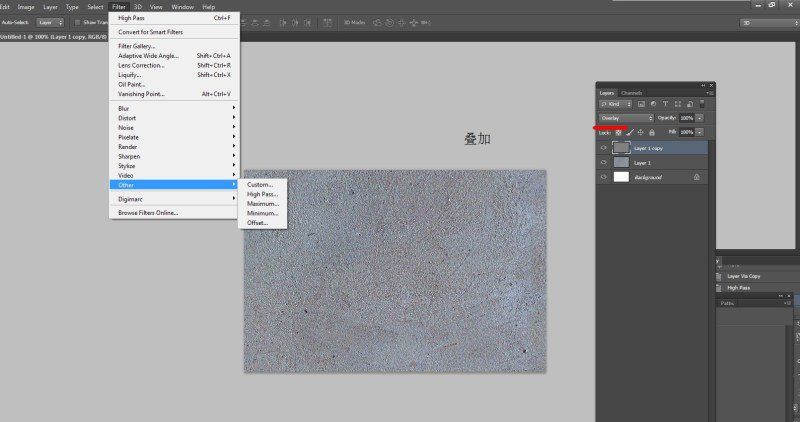Image resolution: width=800 pixels, height=422 pixels.
Task: Click the Opacity 100% field
Action: (x=687, y=118)
